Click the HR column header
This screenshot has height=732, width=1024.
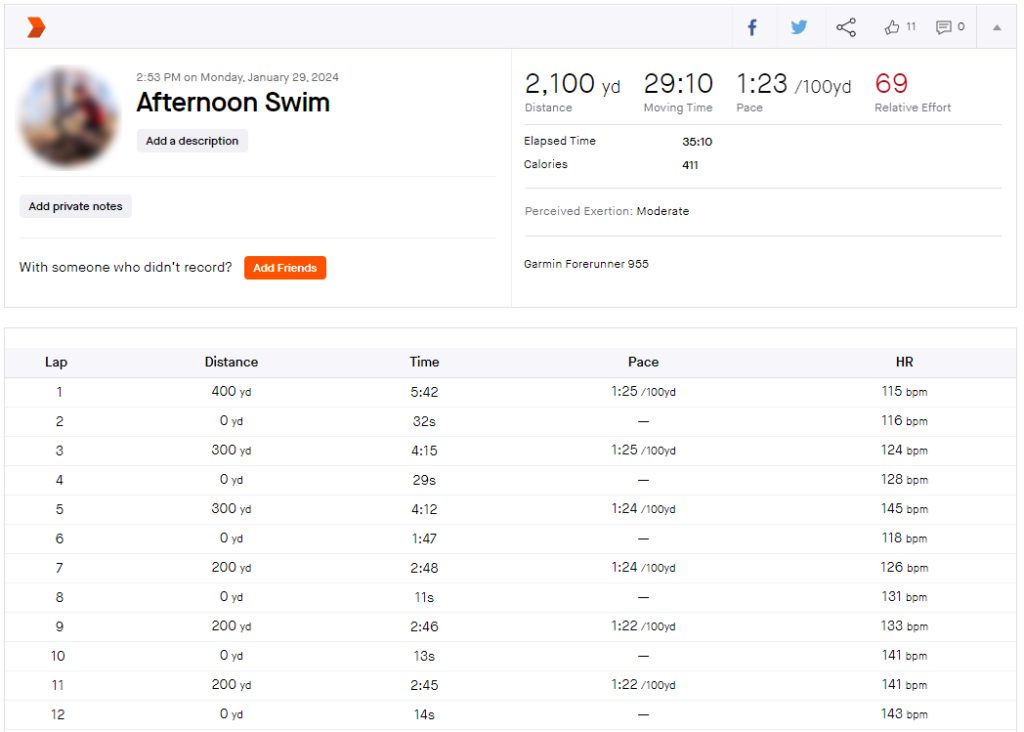(904, 362)
